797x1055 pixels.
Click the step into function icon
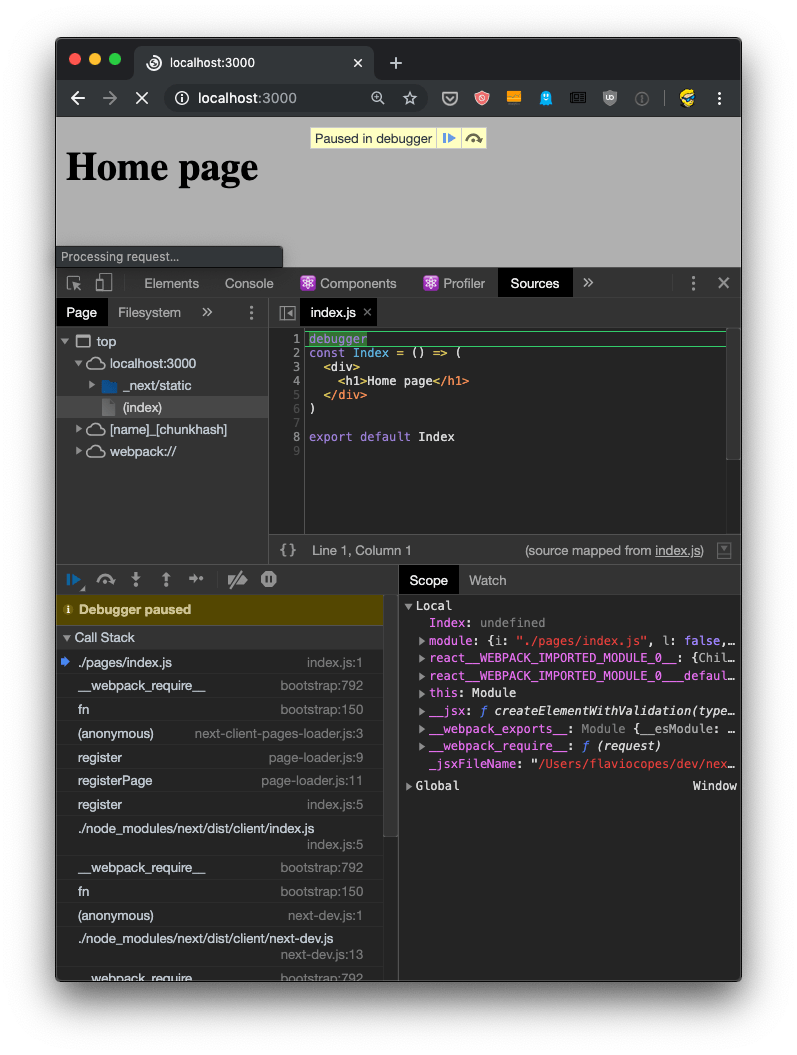coord(136,580)
